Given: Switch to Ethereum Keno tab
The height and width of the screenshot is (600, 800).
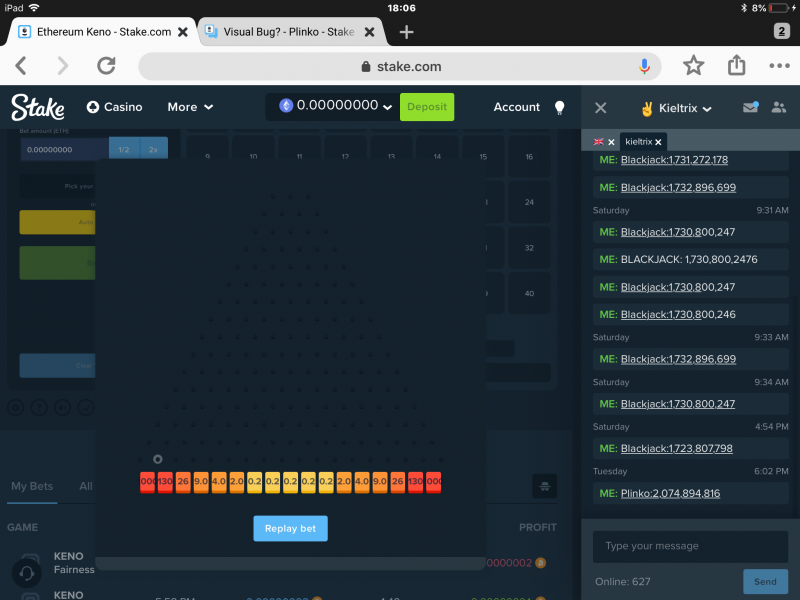Looking at the screenshot, I should point(104,32).
